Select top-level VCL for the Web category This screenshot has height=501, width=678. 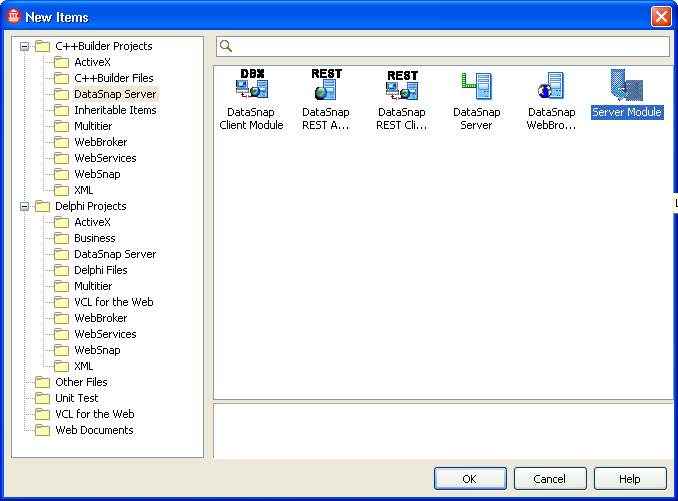[x=95, y=414]
